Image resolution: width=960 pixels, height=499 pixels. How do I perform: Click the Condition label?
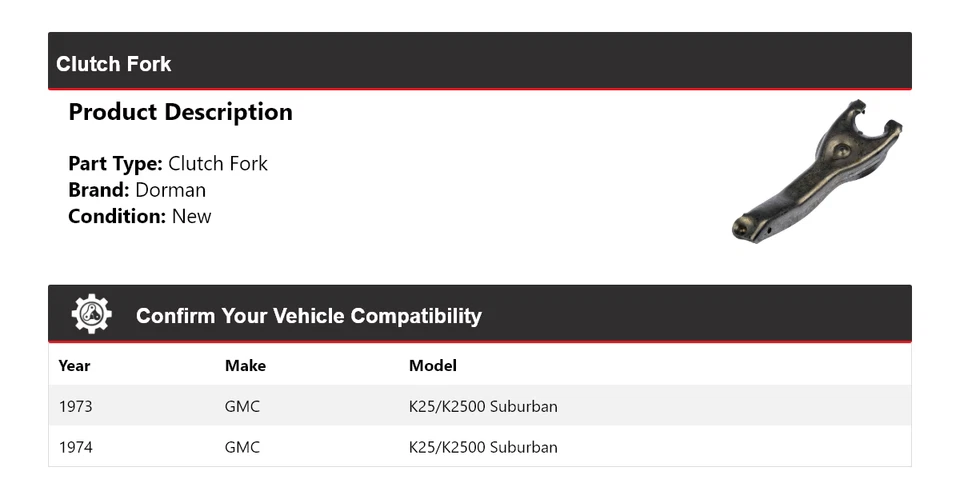point(117,216)
